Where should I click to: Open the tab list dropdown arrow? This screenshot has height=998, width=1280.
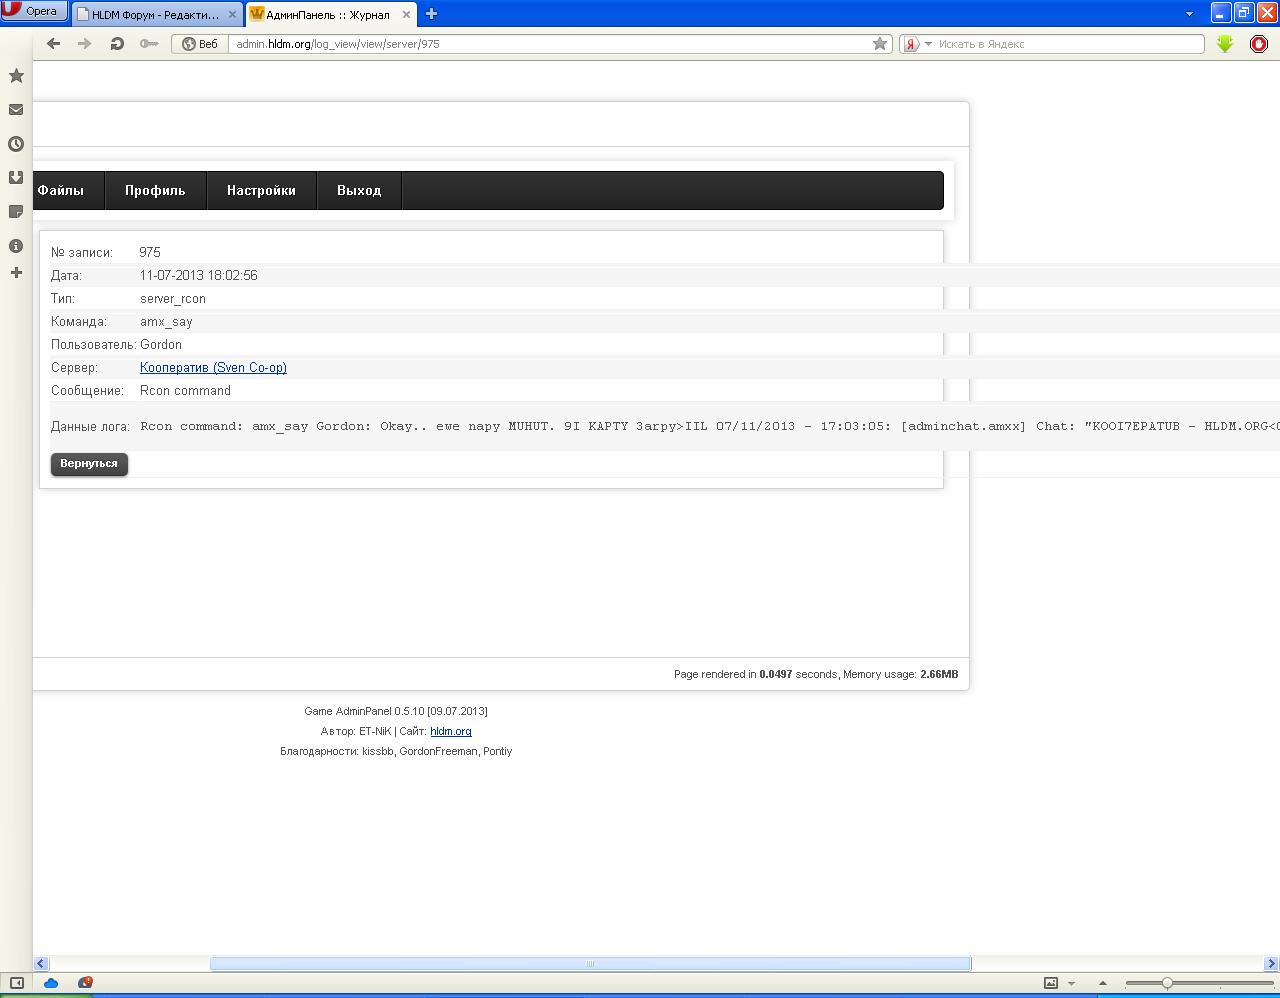point(1189,14)
